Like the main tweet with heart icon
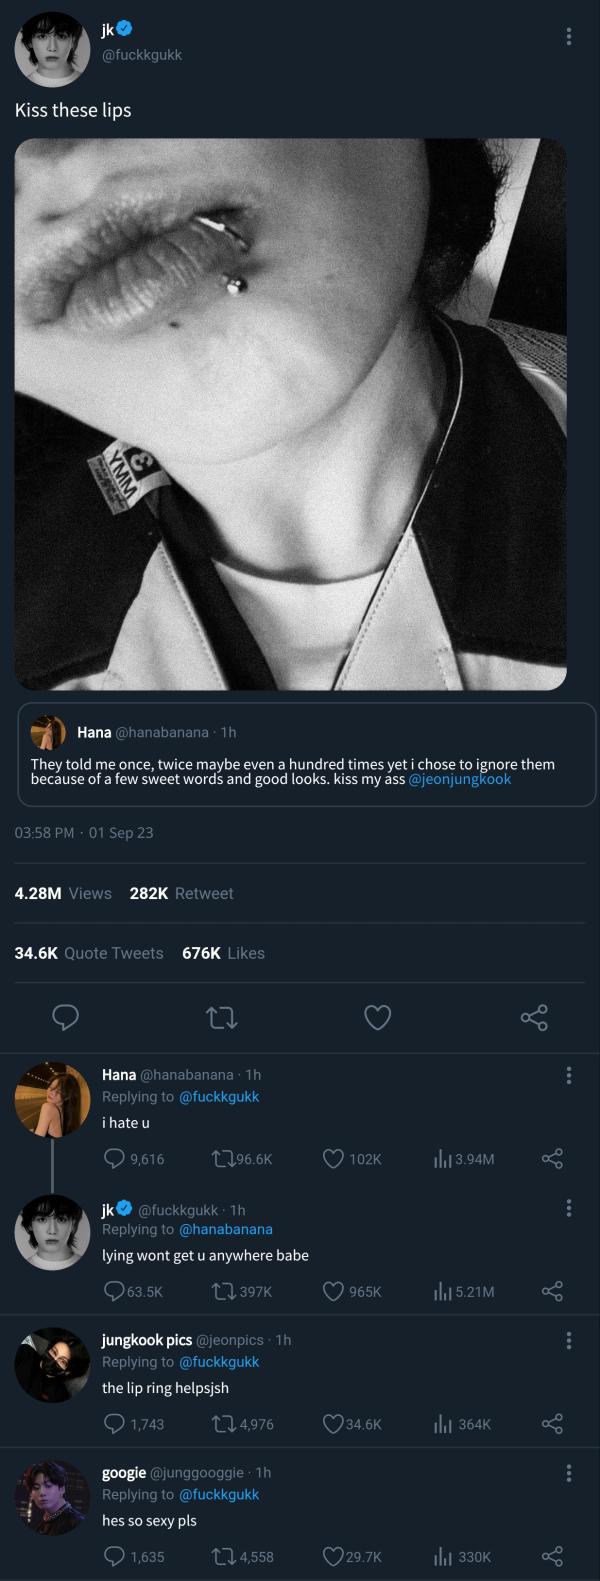 [x=377, y=1018]
